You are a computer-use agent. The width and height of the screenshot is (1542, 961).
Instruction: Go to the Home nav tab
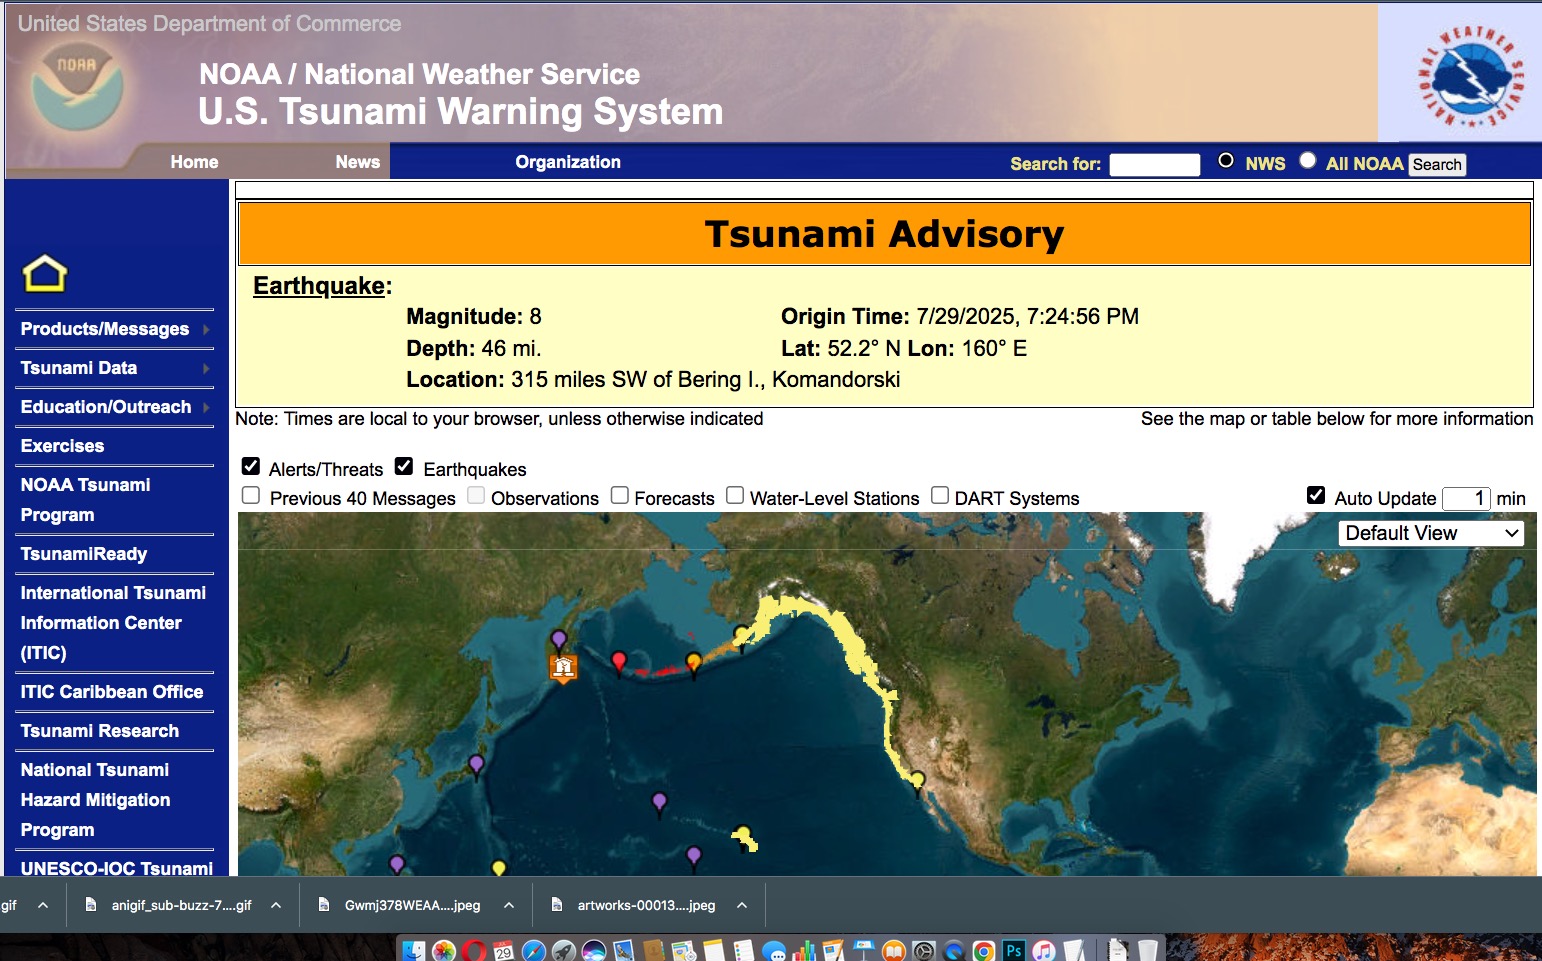pos(194,162)
